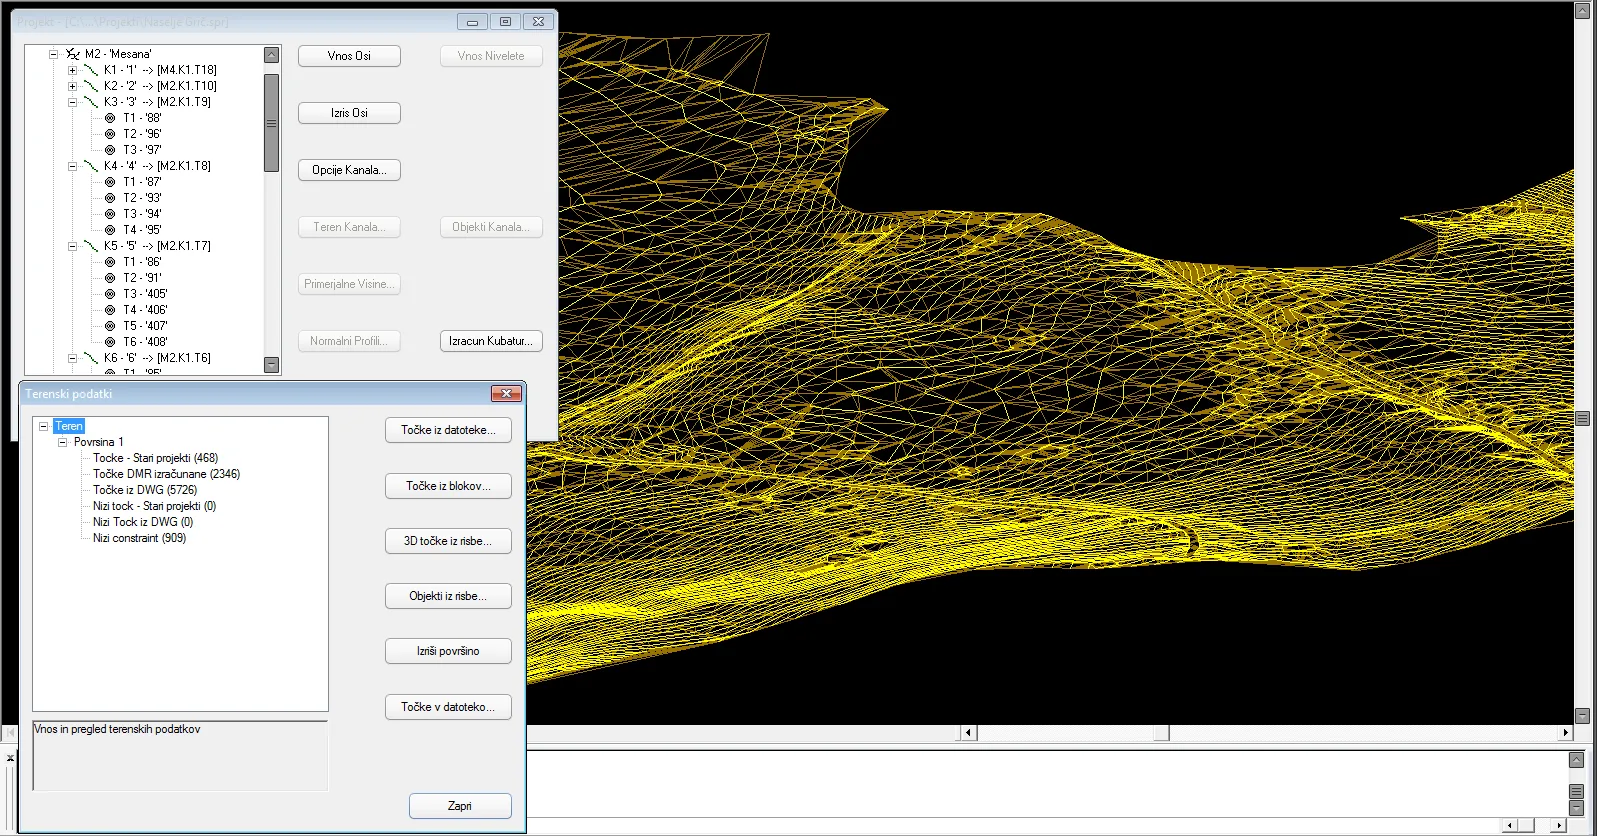Screen dimensions: 1597x836
Task: Click 'Izriši površino' button
Action: [x=448, y=651]
